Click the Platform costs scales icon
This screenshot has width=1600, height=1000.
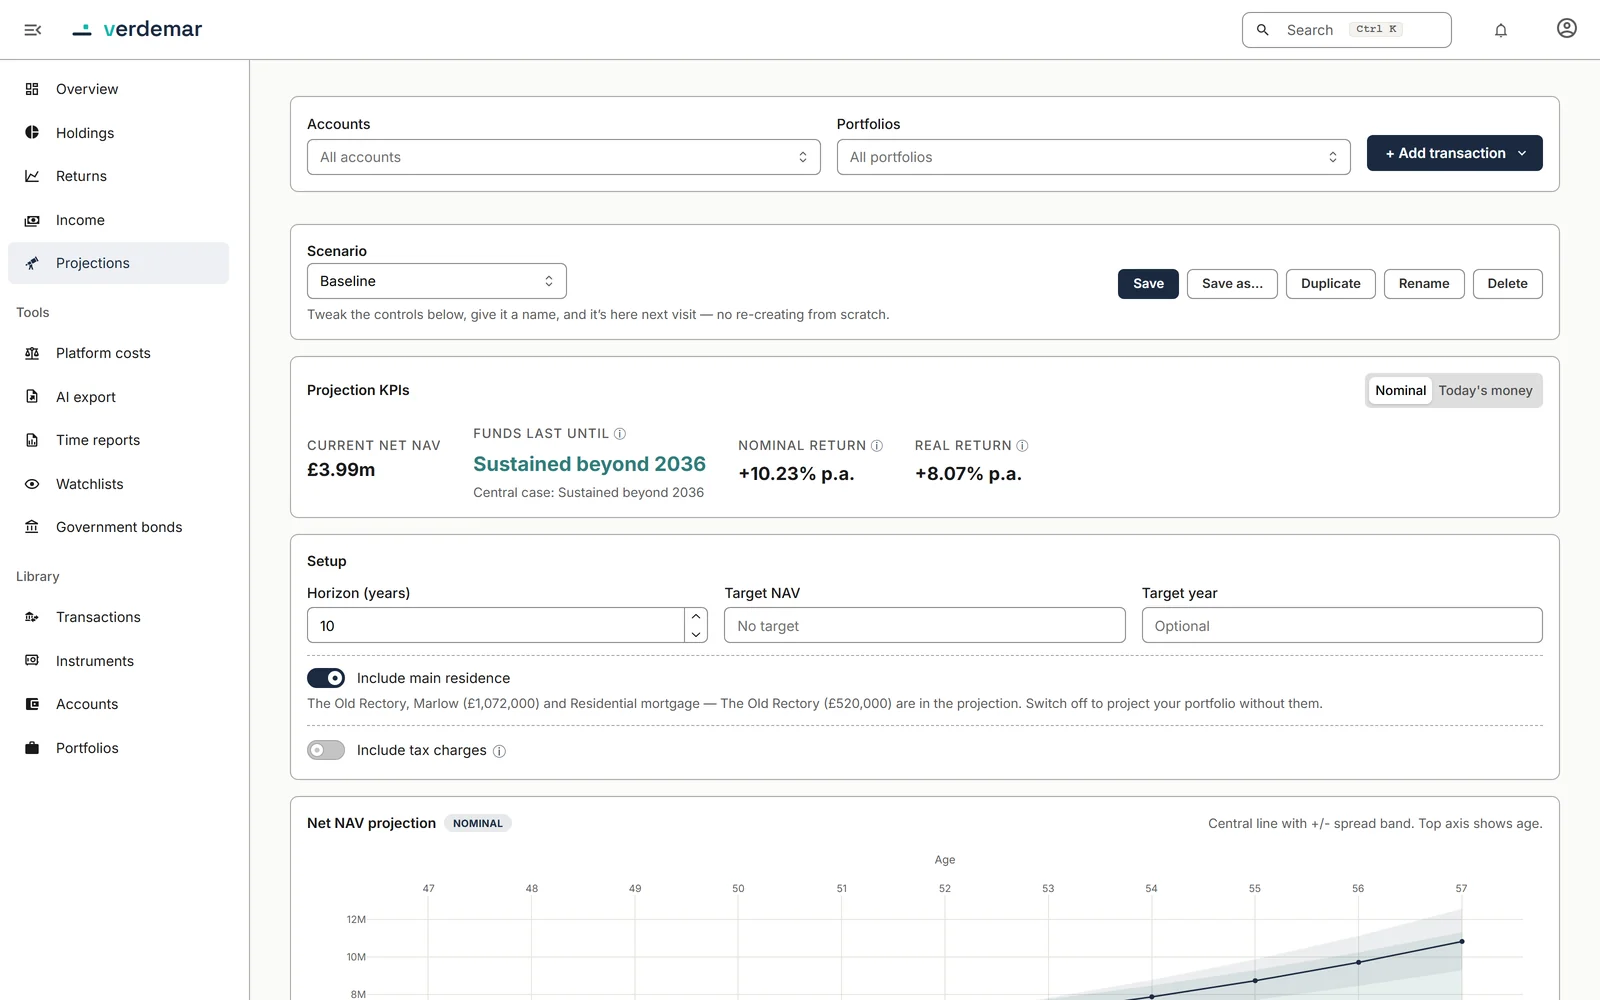tap(32, 353)
